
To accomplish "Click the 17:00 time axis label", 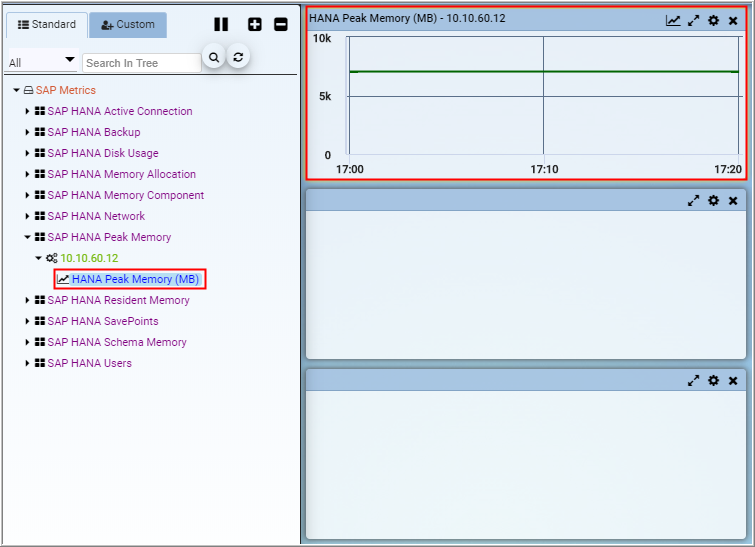I will pos(350,169).
